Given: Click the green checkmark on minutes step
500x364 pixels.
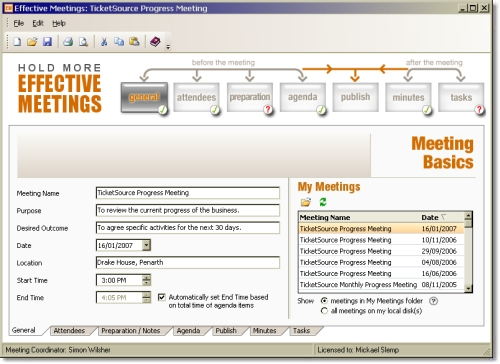Looking at the screenshot, I should click(x=427, y=109).
